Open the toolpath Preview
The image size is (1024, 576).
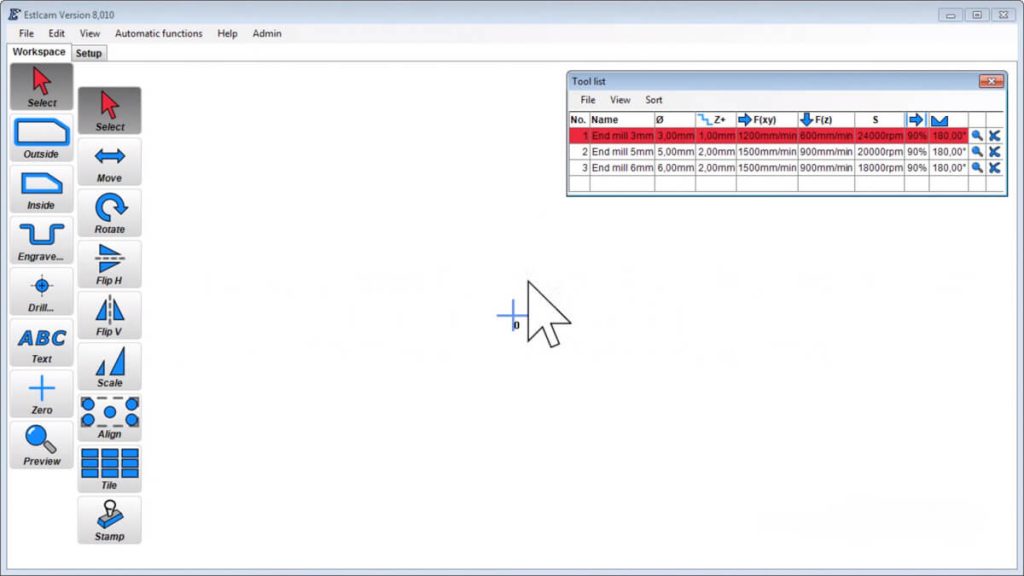[41, 445]
